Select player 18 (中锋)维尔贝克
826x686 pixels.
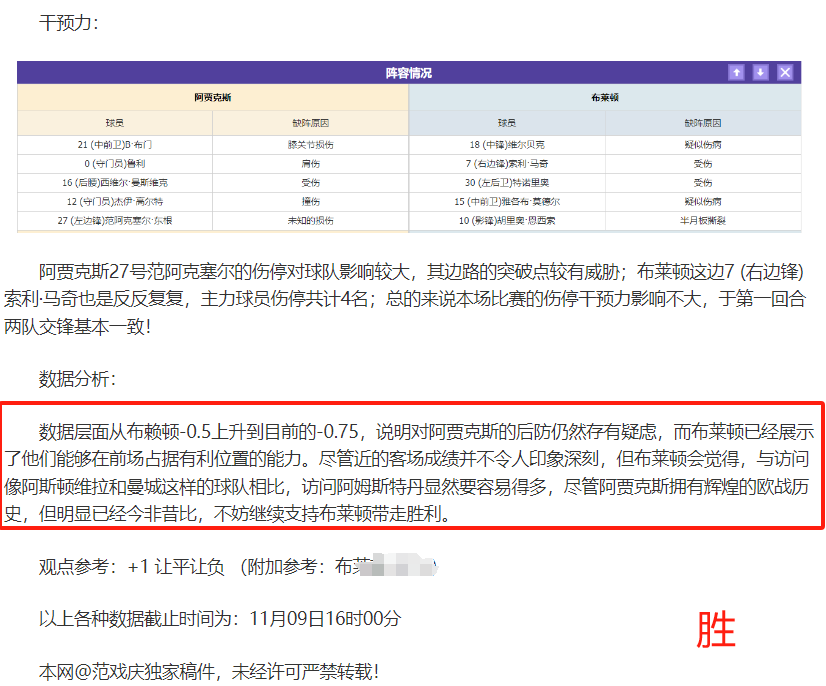pyautogui.click(x=507, y=145)
